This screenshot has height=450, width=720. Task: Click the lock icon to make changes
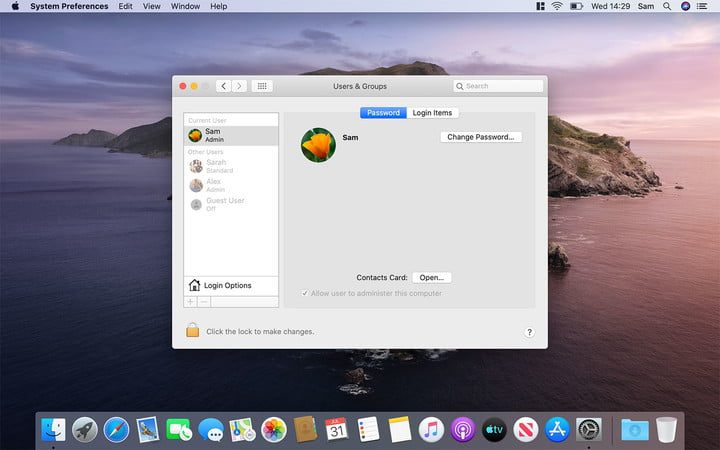pyautogui.click(x=192, y=331)
